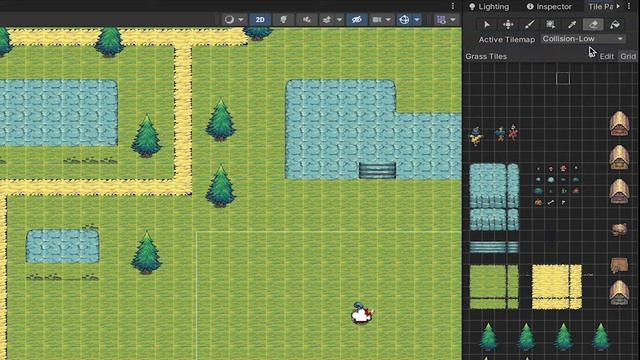Screen dimensions: 640x360
Task: Click the stairs in the Scene pond
Action: pyautogui.click(x=377, y=171)
